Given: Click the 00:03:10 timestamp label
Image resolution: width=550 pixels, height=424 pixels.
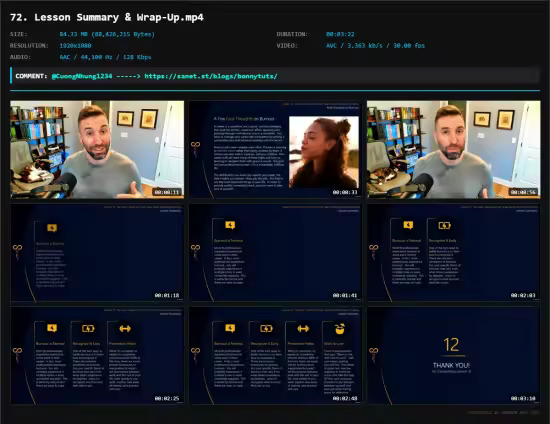Looking at the screenshot, I should point(523,398).
